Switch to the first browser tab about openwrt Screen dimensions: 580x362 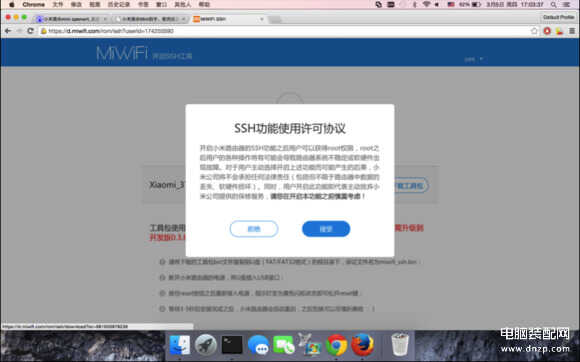coord(71,19)
